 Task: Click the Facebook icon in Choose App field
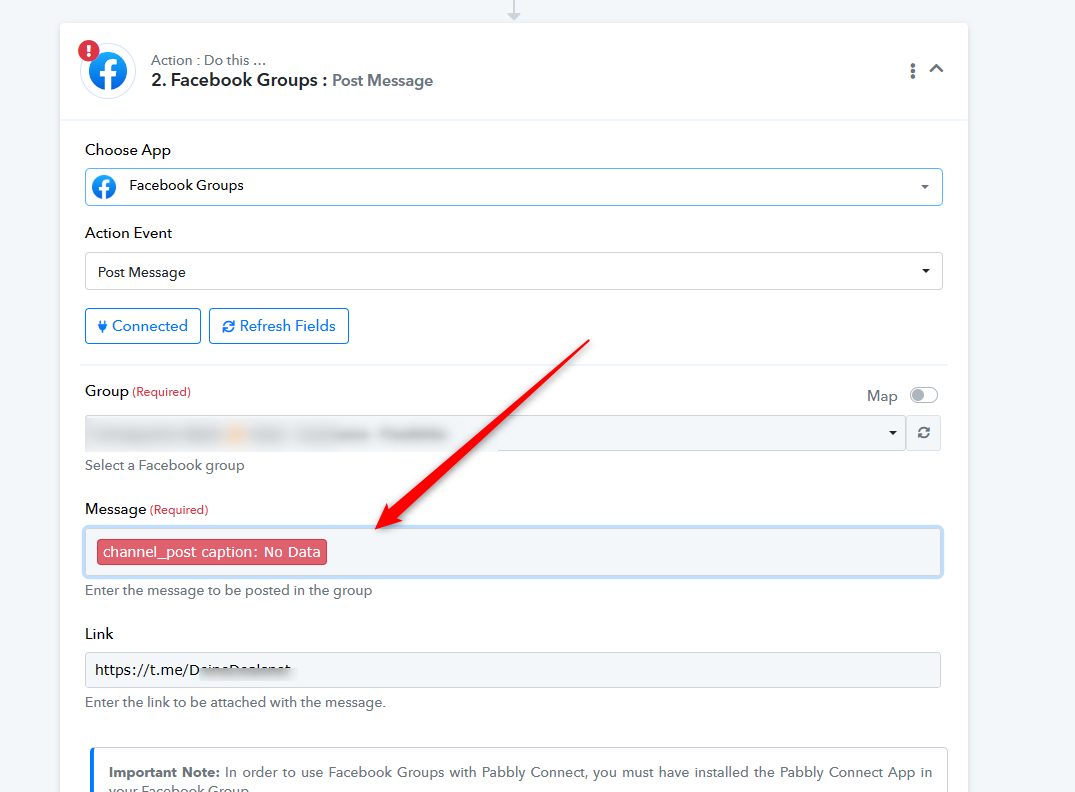point(104,187)
